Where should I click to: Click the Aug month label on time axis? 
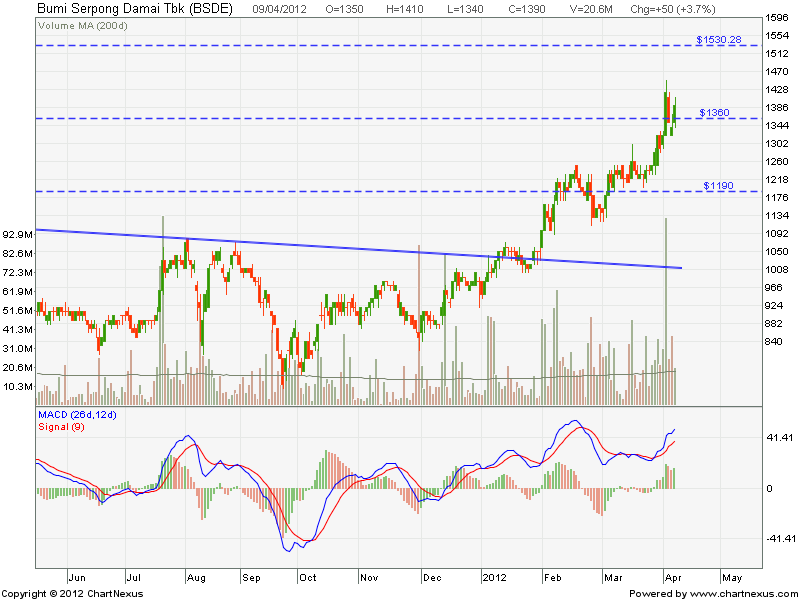196,578
